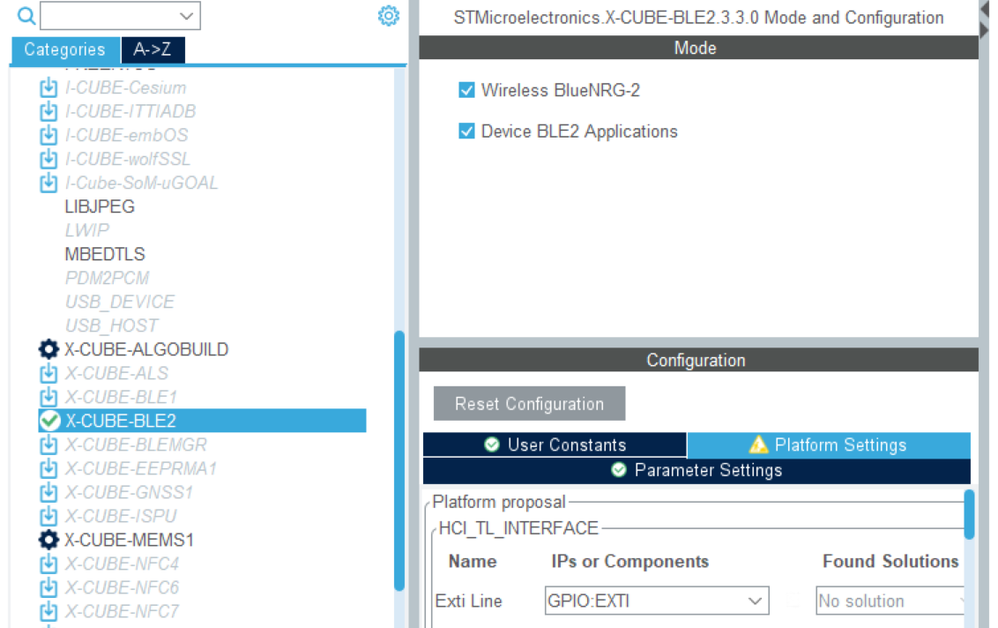Click the Reset Configuration button
The height and width of the screenshot is (628, 998).
click(529, 403)
